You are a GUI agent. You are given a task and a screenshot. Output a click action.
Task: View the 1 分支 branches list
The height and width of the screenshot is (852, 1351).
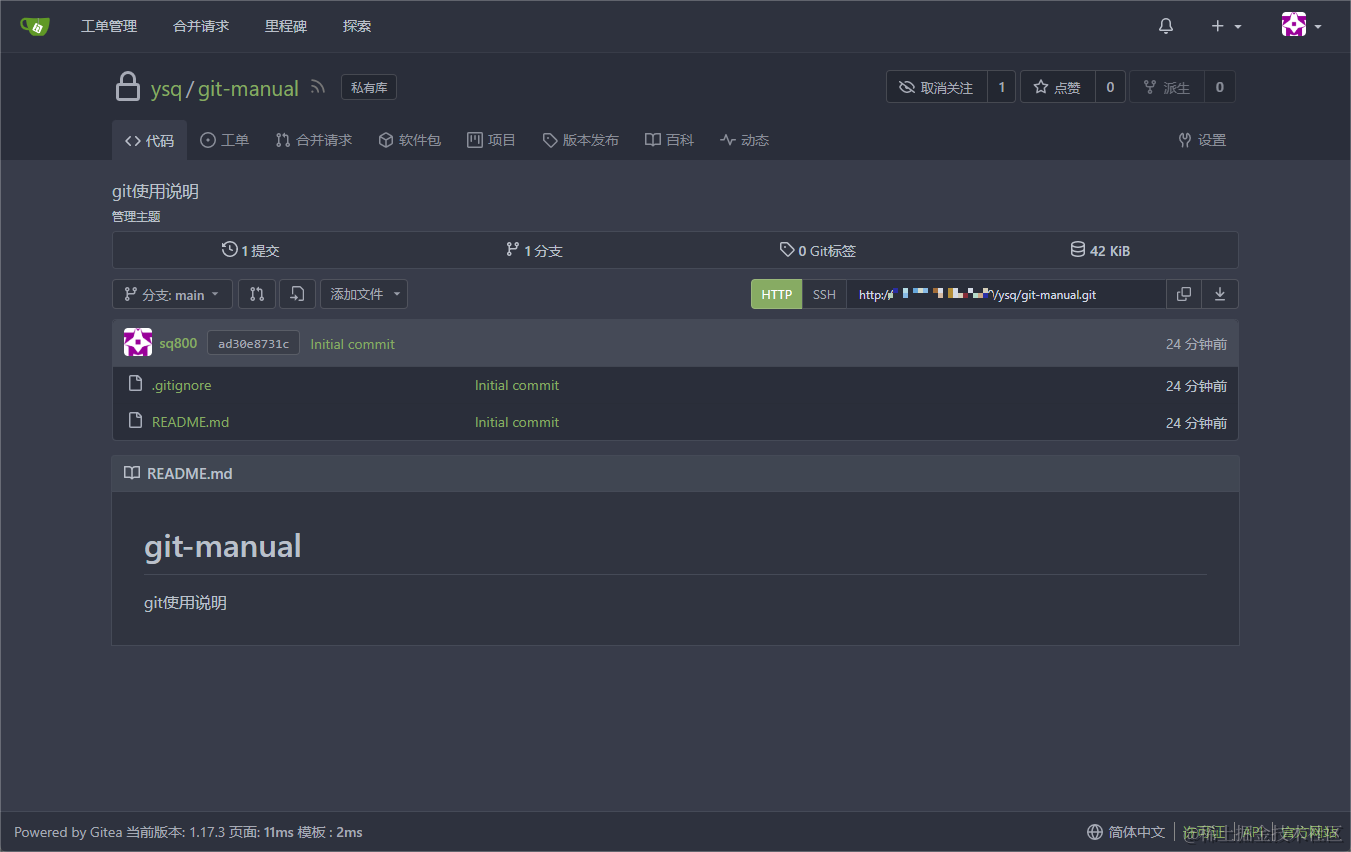coord(534,250)
